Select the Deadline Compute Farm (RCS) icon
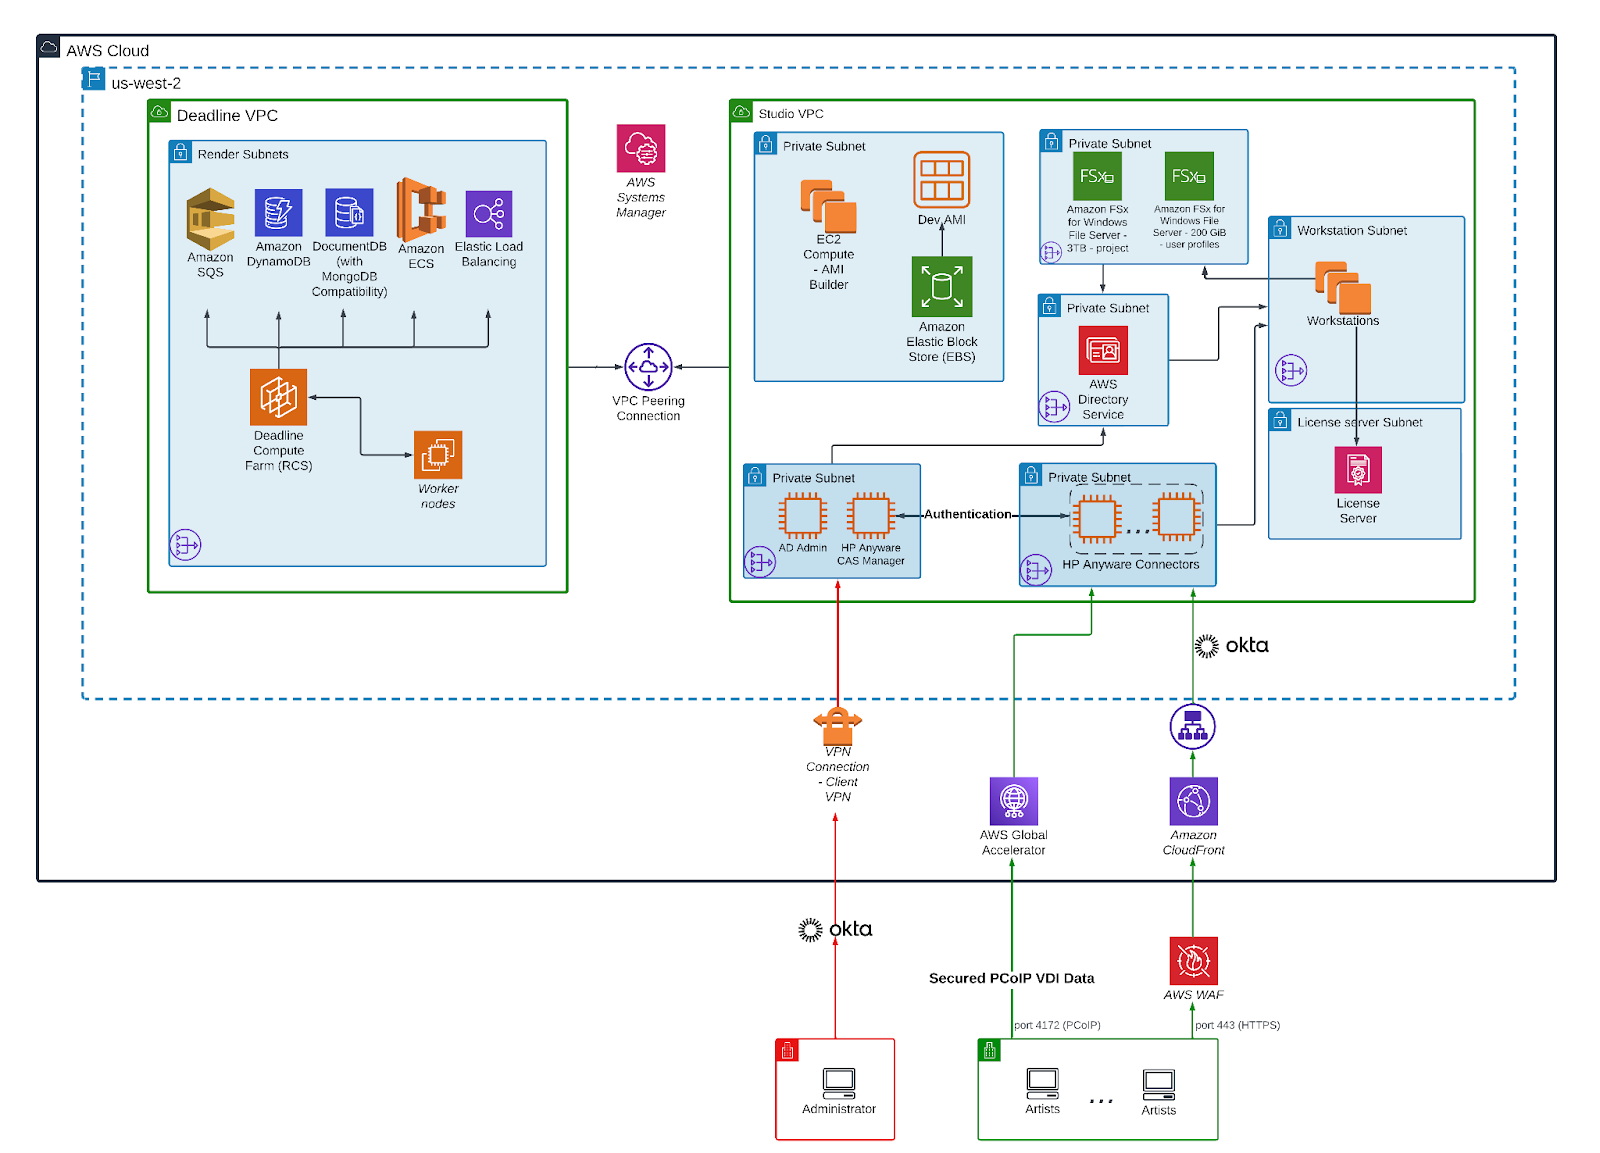1600x1153 pixels. [278, 397]
